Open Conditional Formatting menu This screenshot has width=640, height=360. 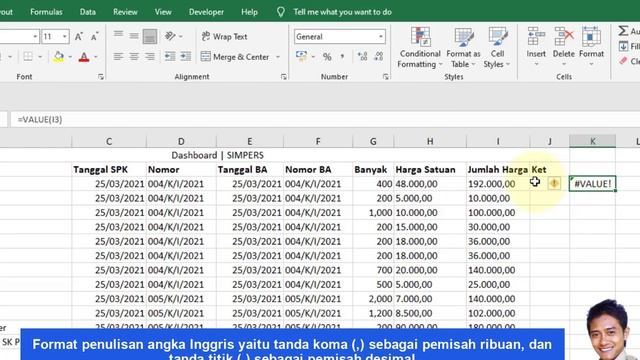point(420,48)
